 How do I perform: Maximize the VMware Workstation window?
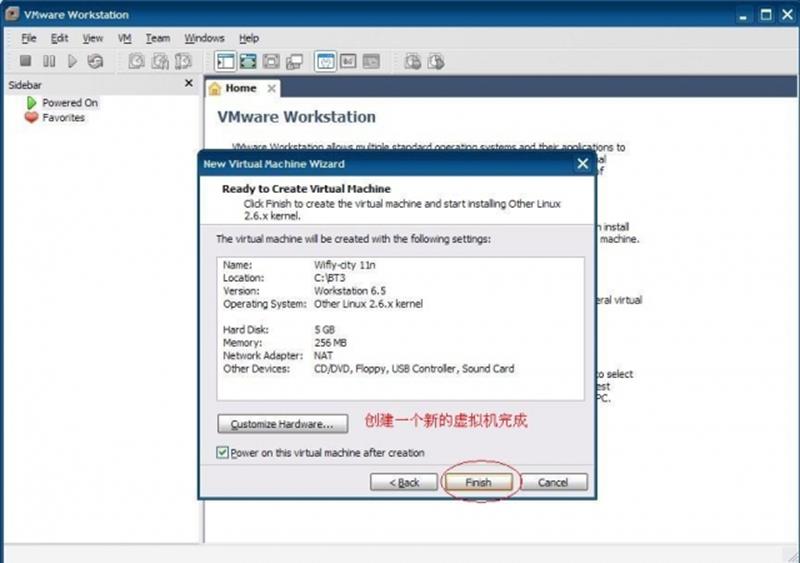click(x=766, y=15)
